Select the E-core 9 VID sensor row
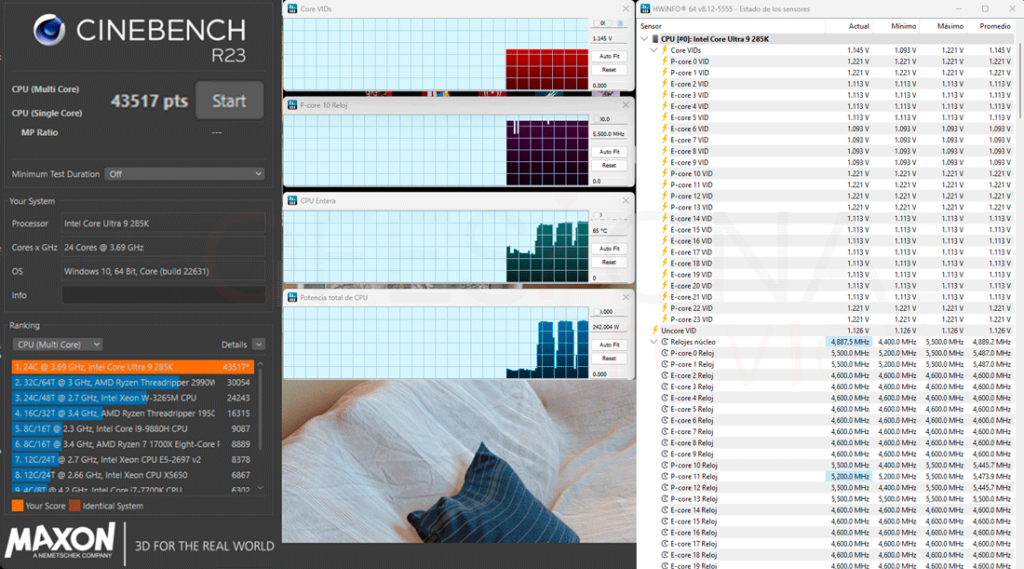This screenshot has width=1024, height=569. (x=826, y=163)
